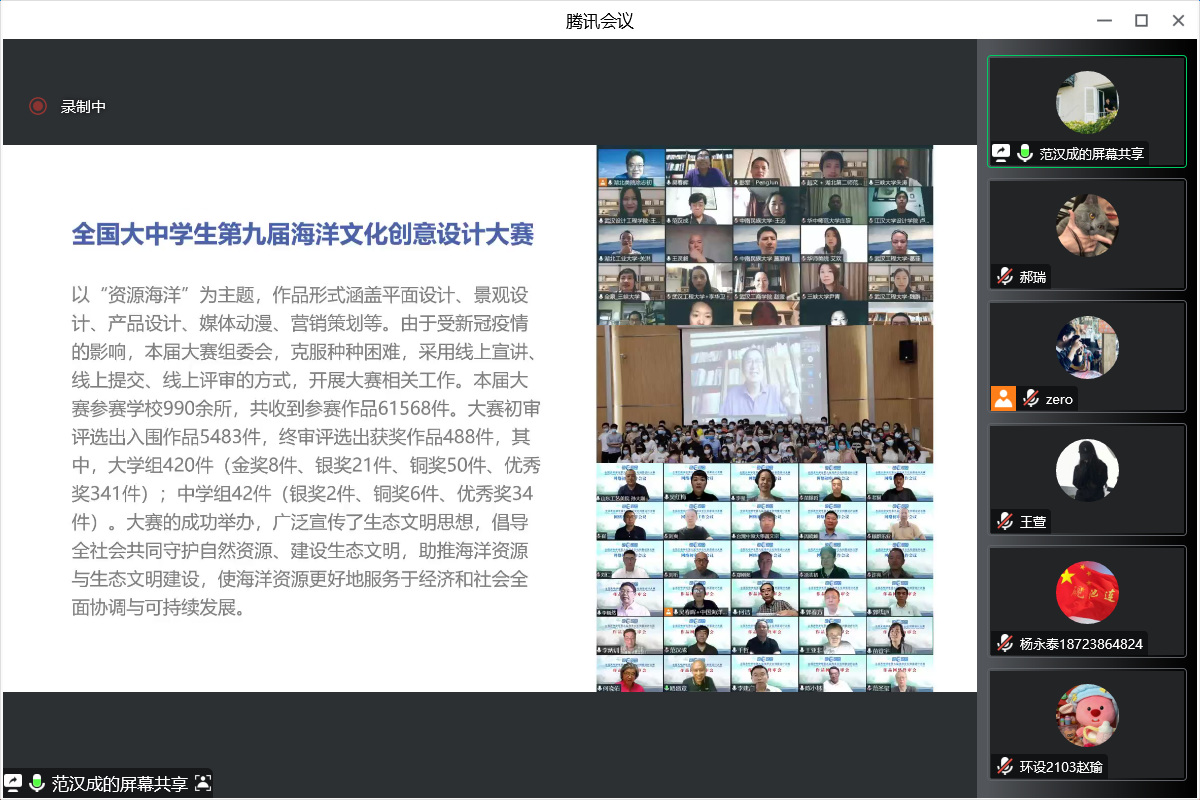Click muted microphone icon beside 王萱
This screenshot has width=1200, height=800.
click(1005, 521)
